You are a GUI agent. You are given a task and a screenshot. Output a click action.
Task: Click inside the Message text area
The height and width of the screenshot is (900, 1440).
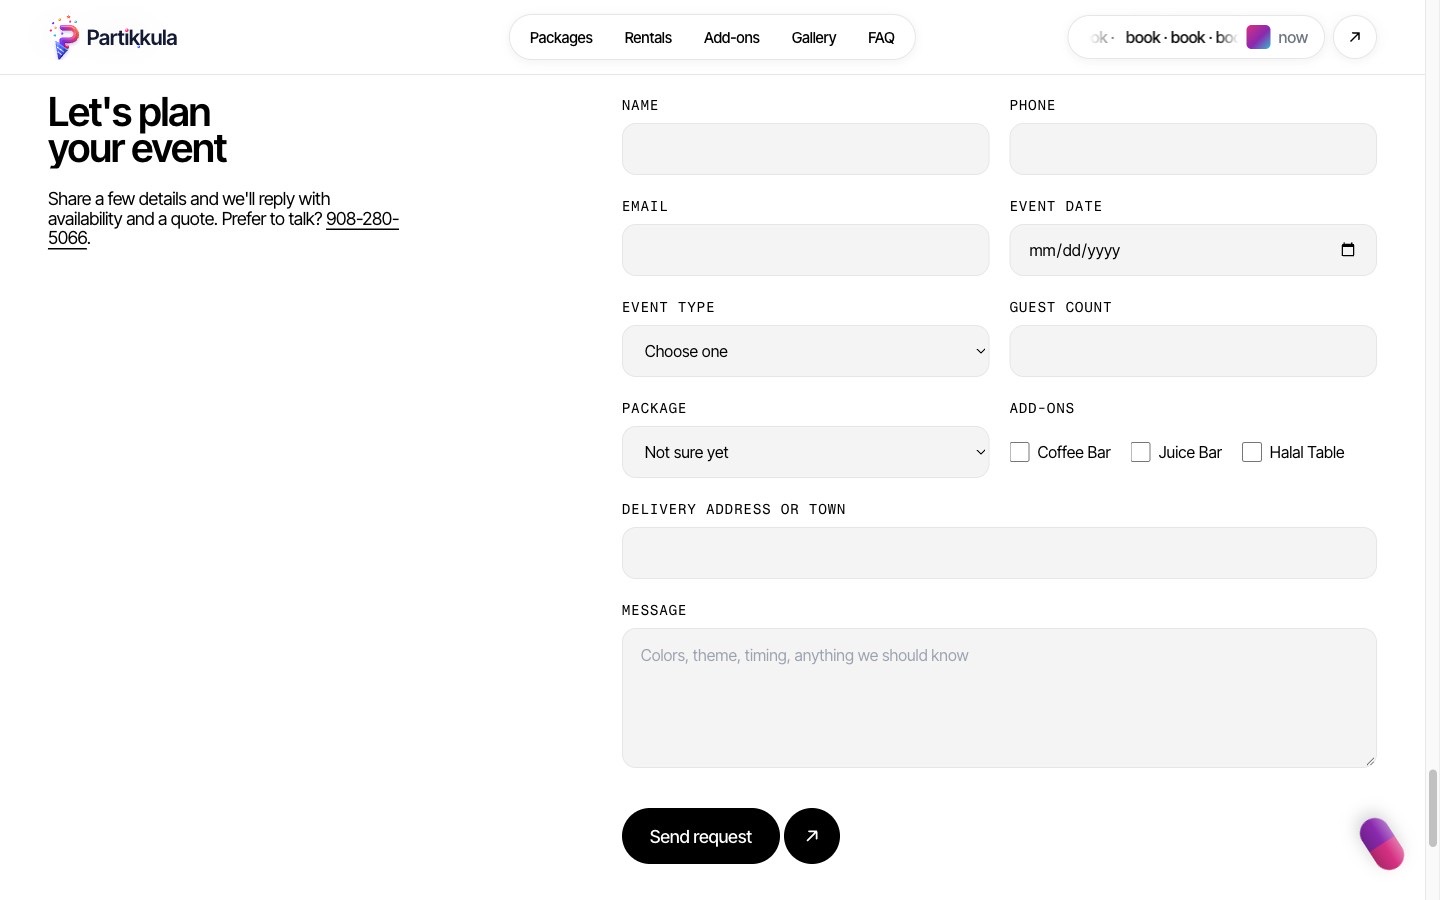[x=999, y=698]
